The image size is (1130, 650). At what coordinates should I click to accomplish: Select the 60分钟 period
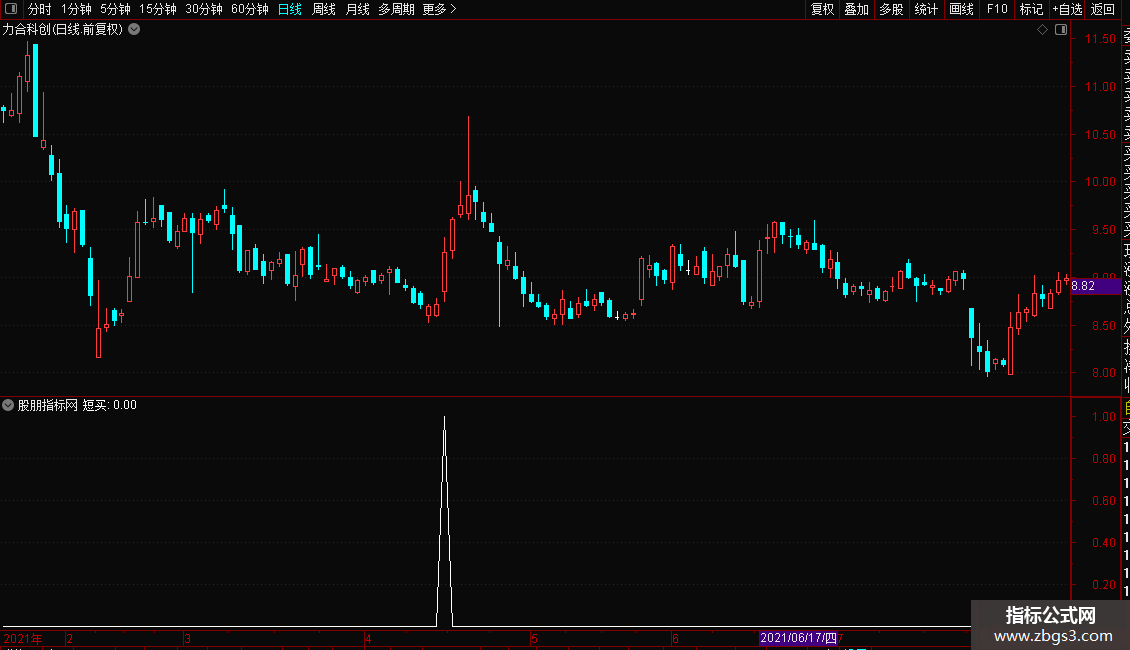(249, 9)
